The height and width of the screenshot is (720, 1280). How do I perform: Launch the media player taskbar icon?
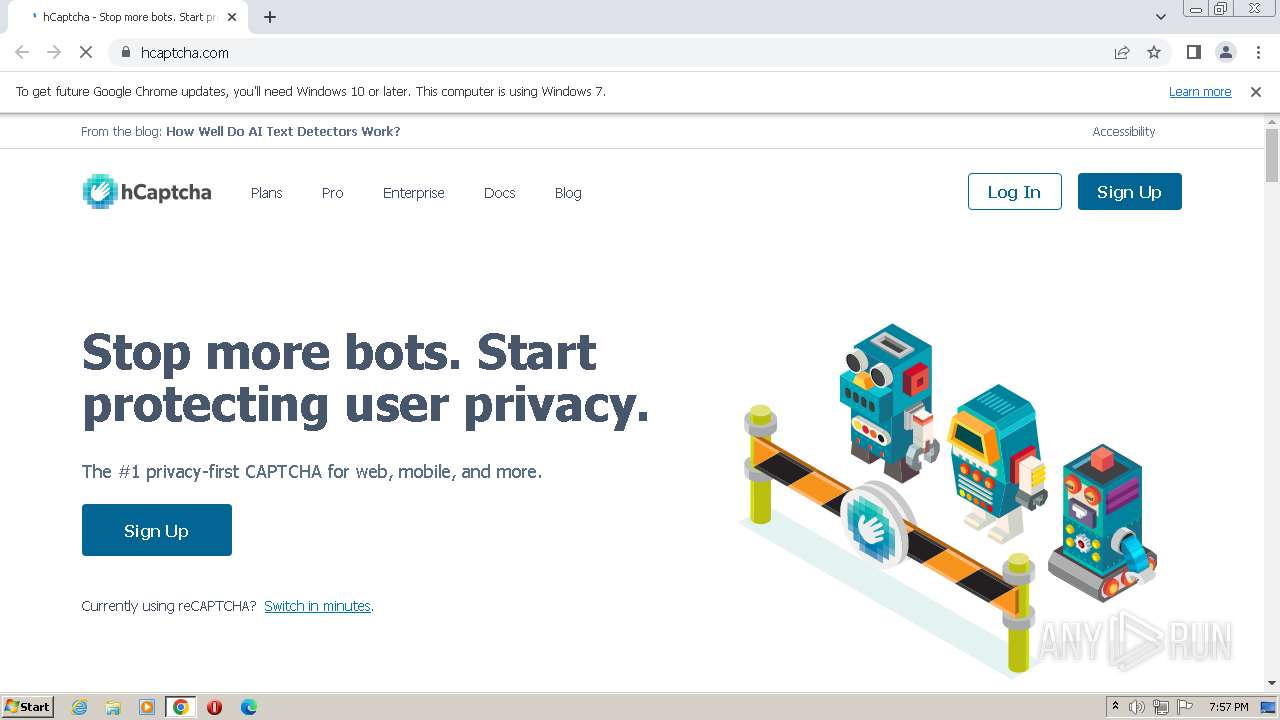(147, 707)
